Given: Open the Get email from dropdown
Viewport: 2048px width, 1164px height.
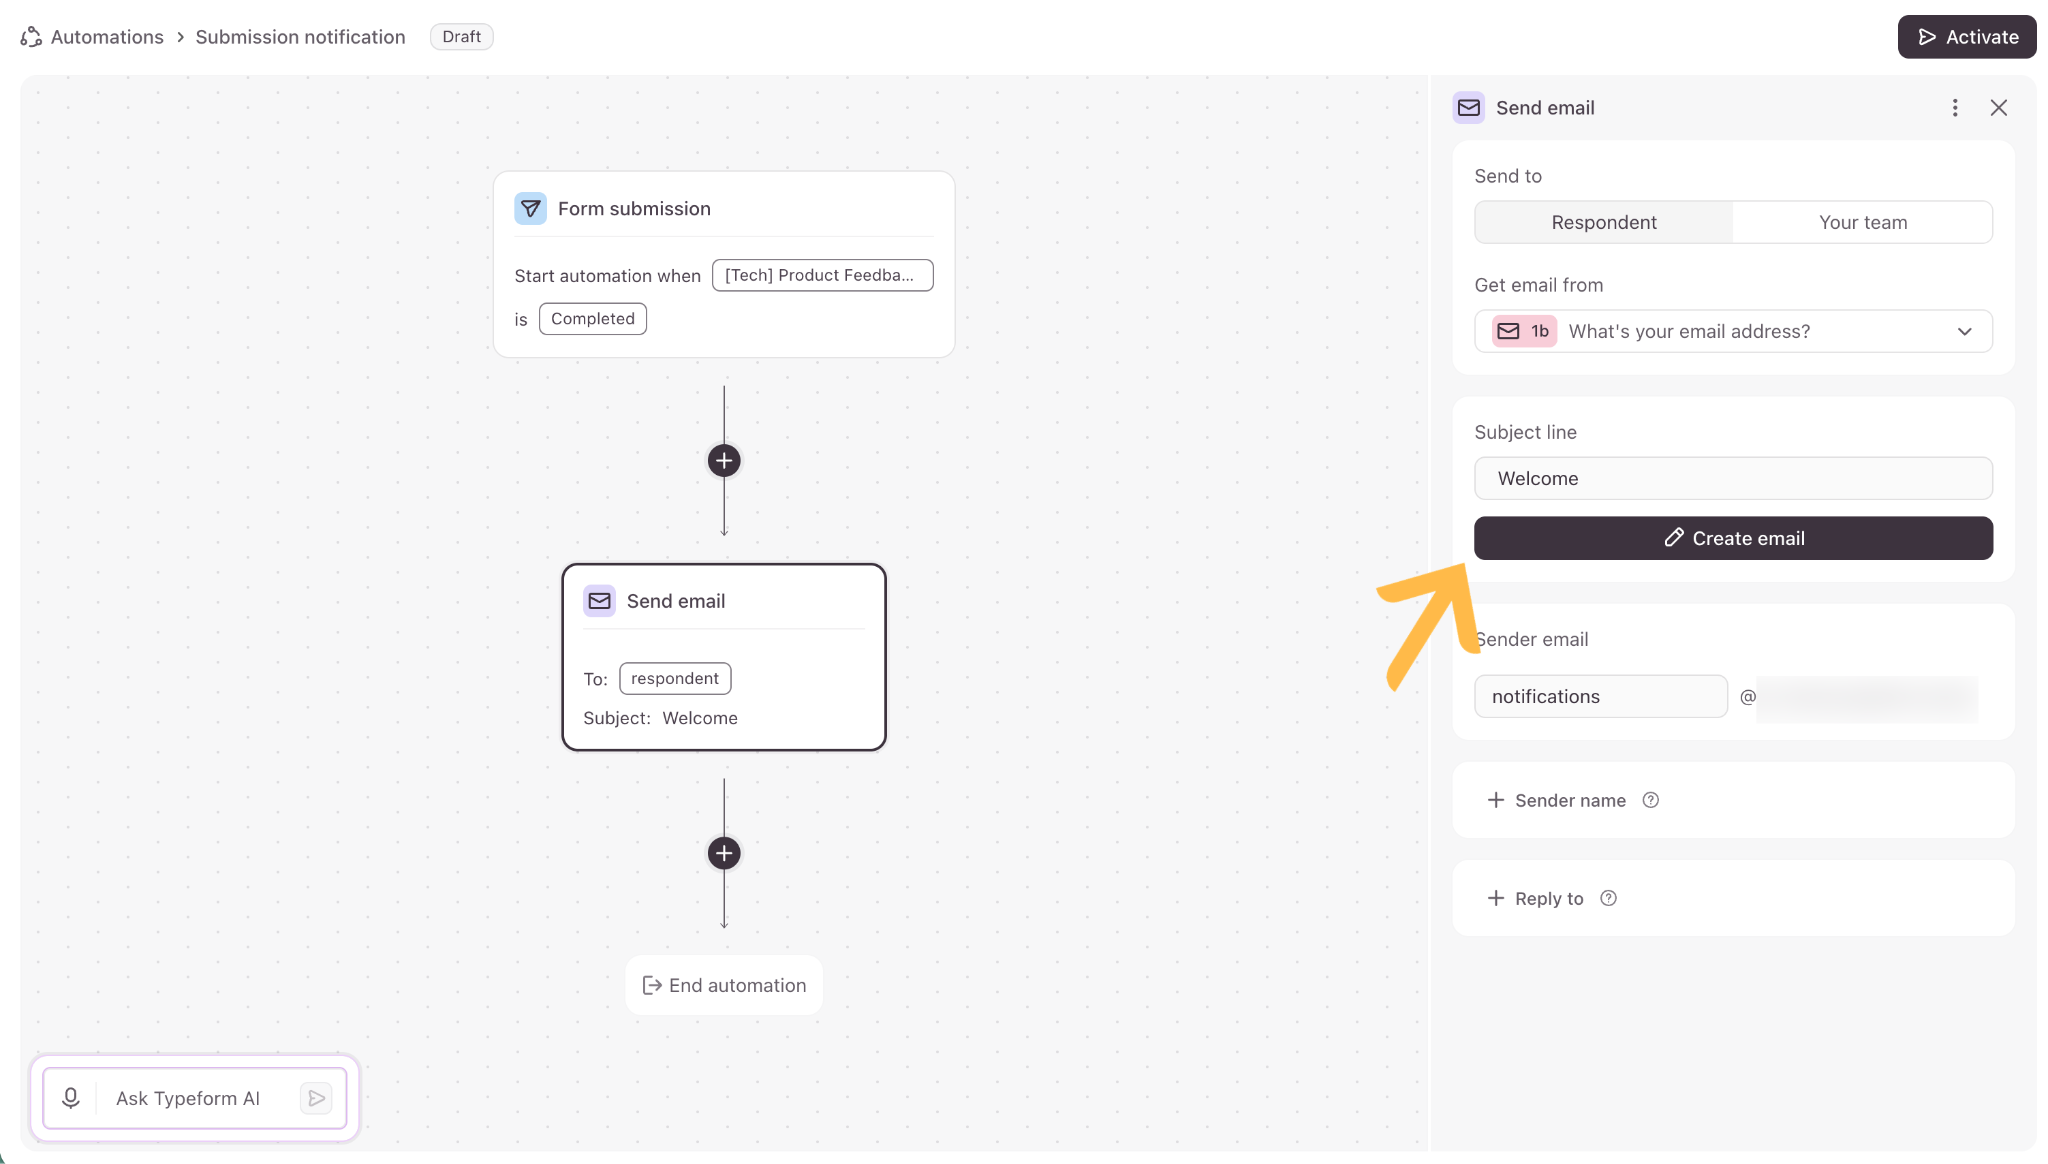Looking at the screenshot, I should 1733,331.
